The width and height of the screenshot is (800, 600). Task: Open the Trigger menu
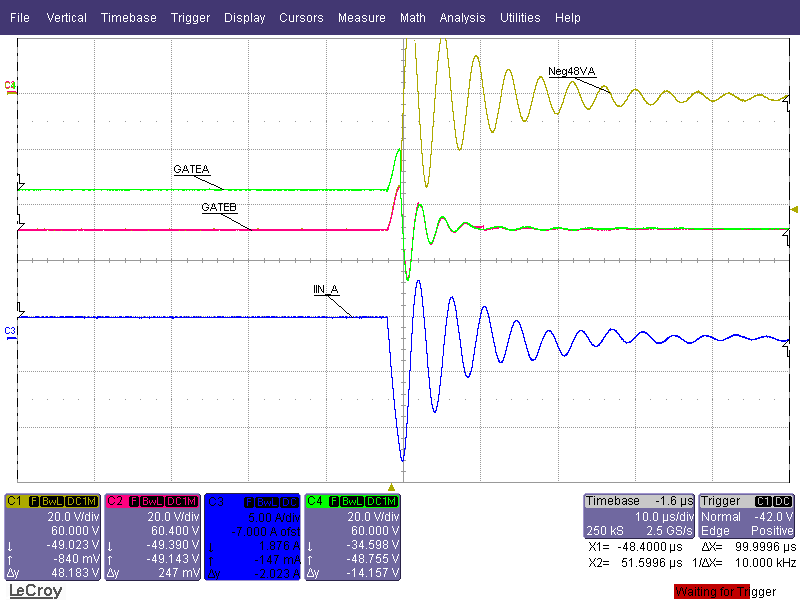[190, 18]
